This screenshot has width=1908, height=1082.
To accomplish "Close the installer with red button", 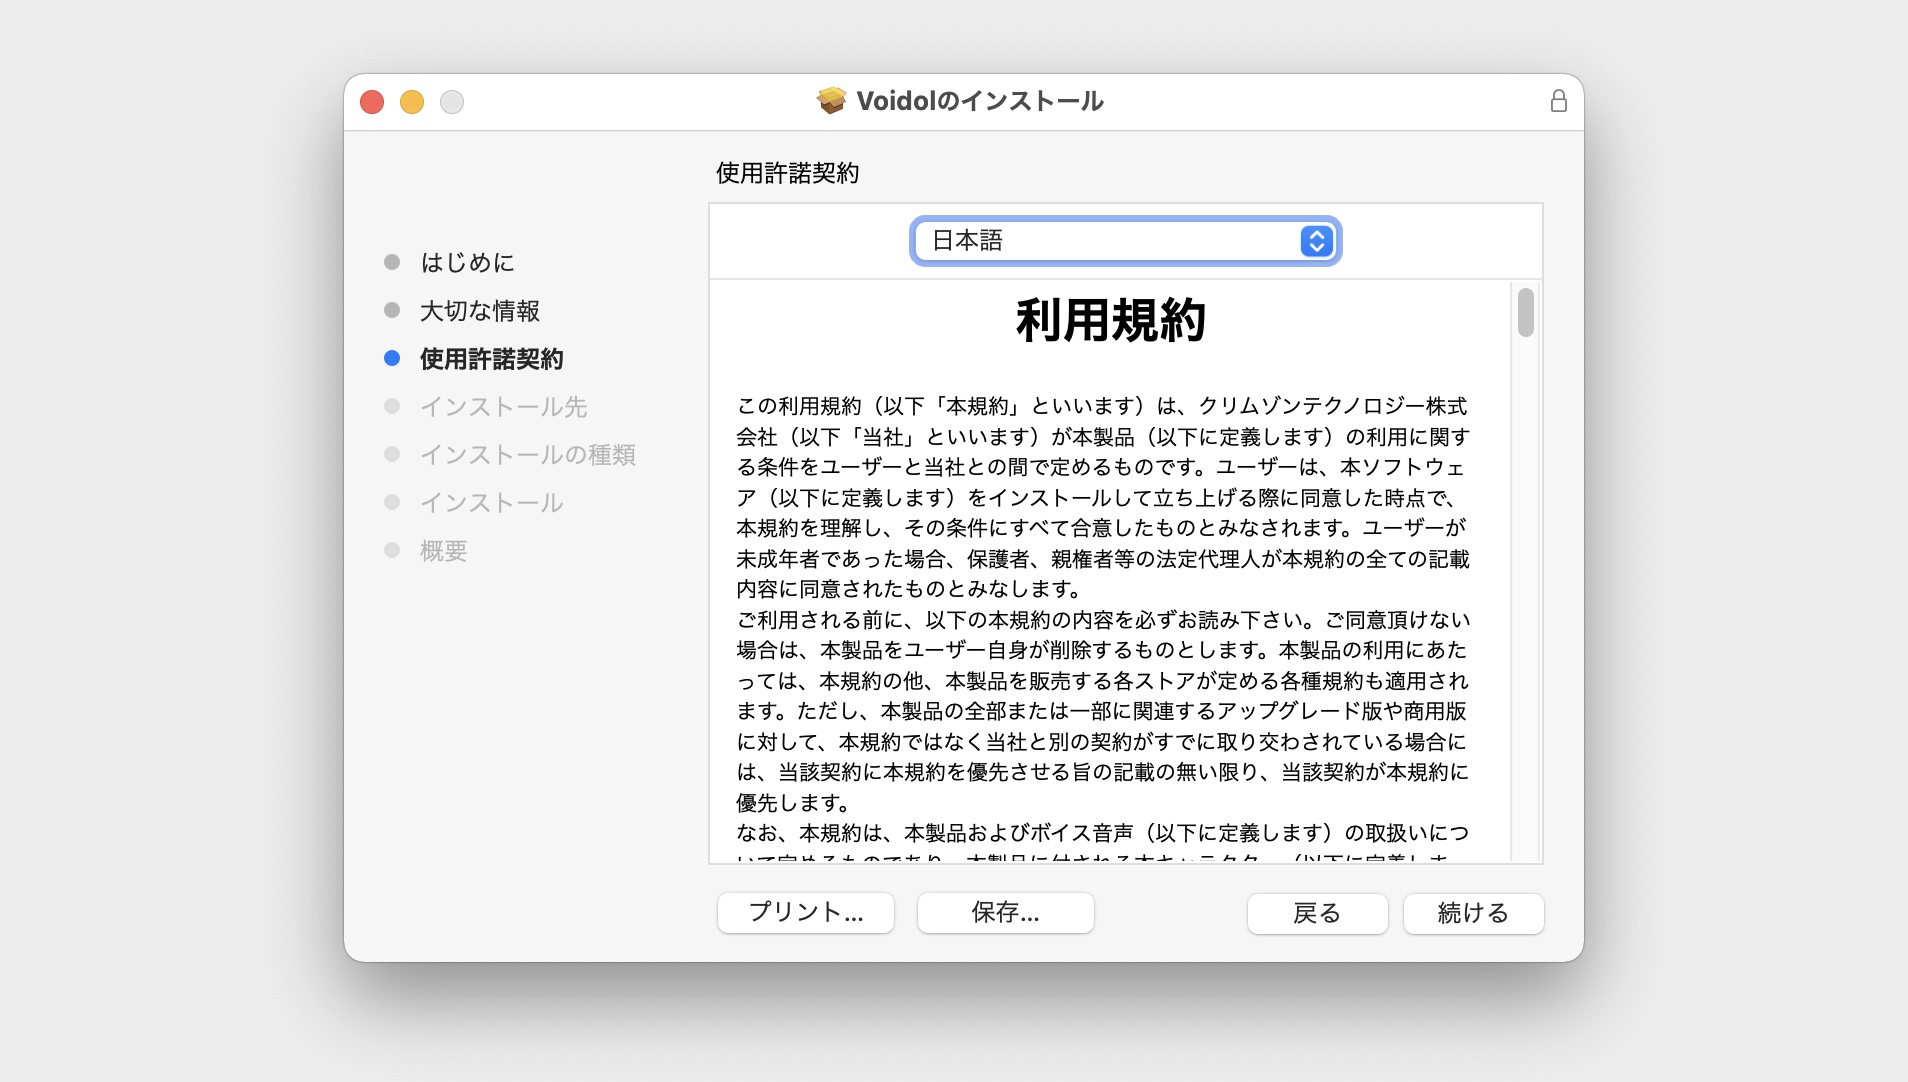I will click(x=372, y=102).
